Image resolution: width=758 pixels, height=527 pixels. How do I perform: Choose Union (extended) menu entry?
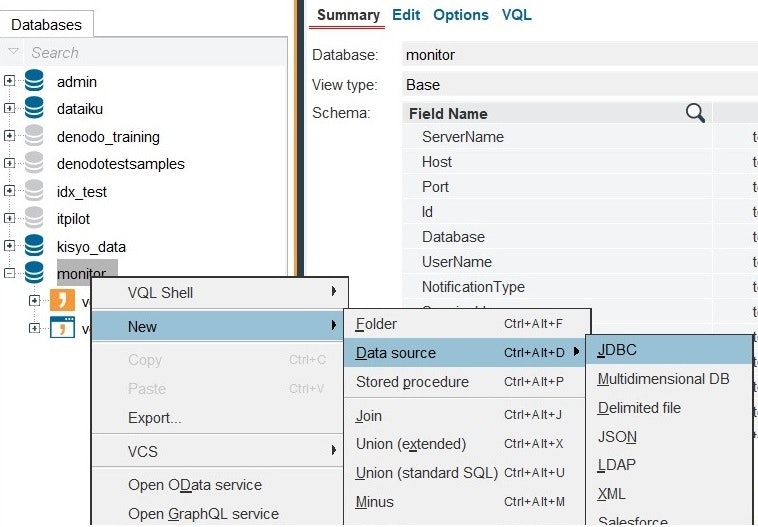[x=465, y=444]
